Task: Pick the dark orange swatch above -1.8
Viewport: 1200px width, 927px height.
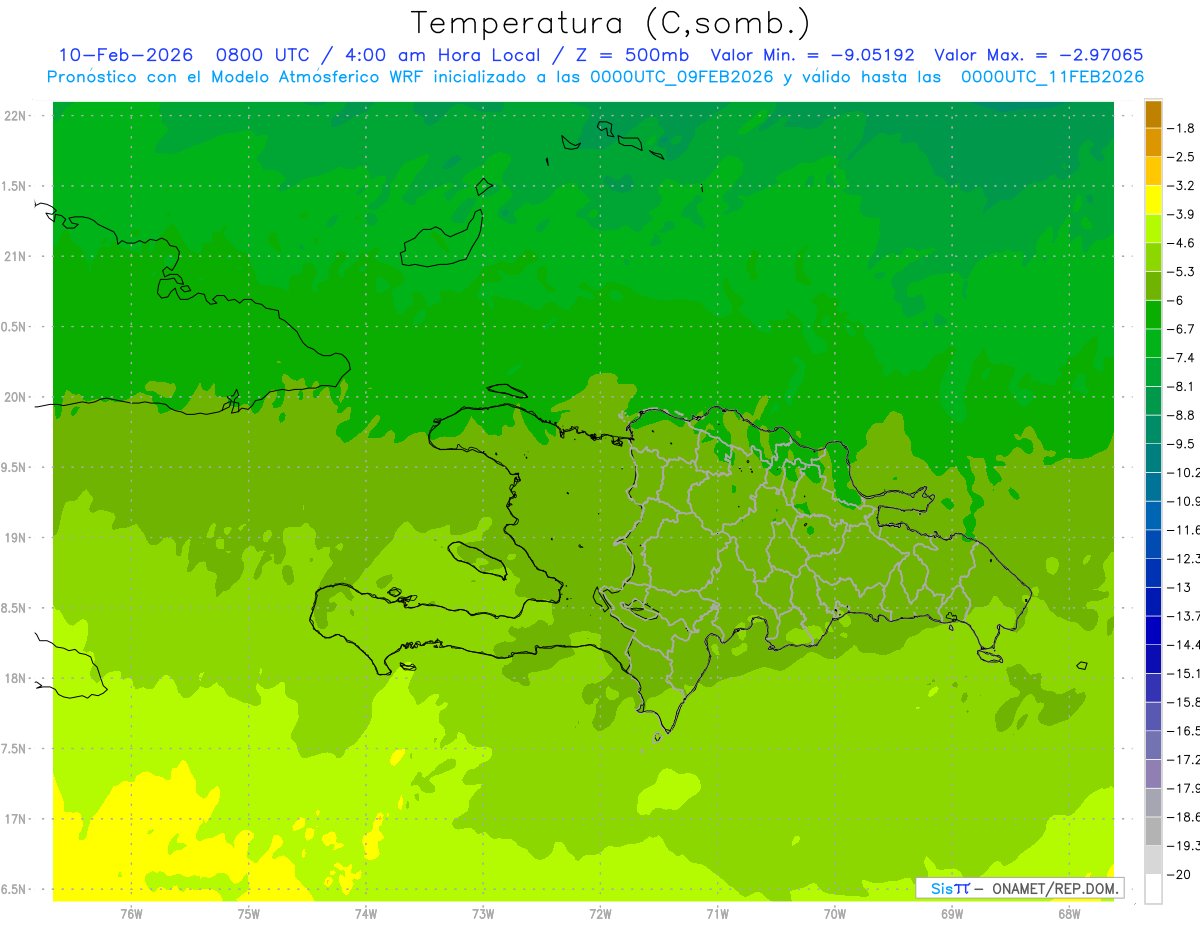Action: tap(1153, 114)
